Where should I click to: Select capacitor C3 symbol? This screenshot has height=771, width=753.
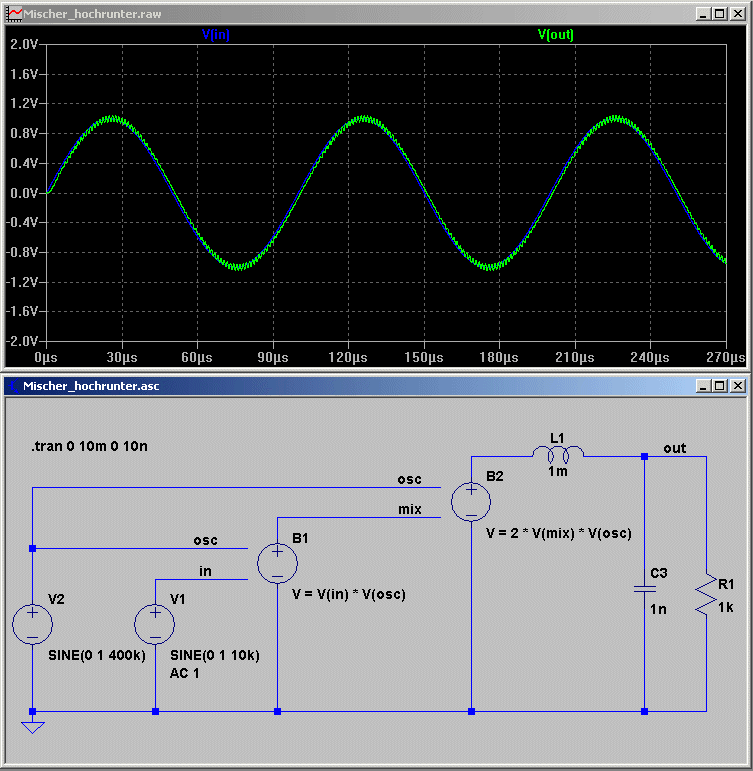(x=644, y=588)
